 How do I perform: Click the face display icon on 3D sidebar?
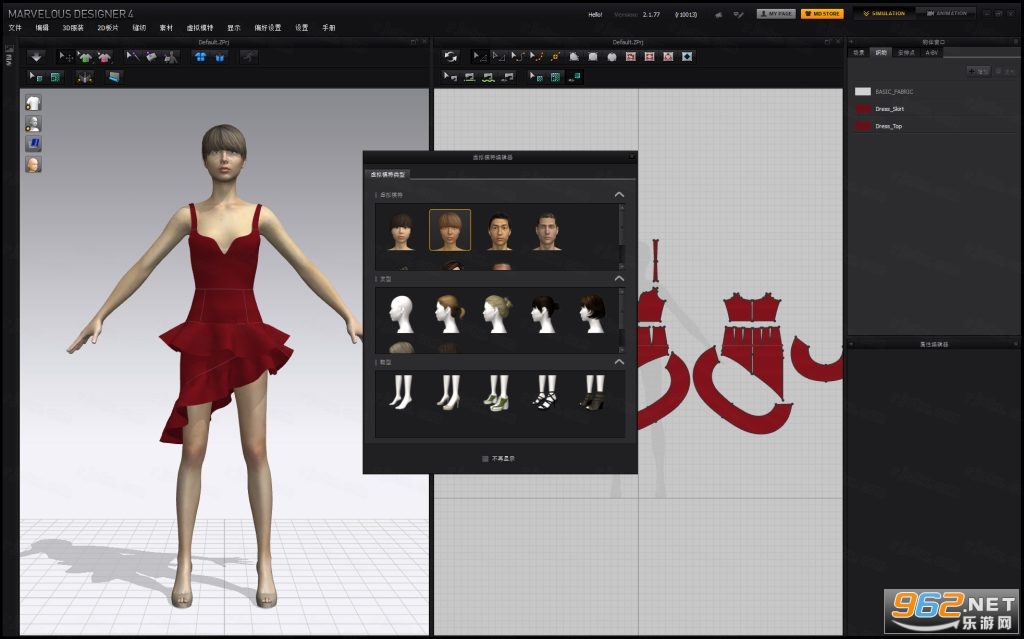coord(33,164)
